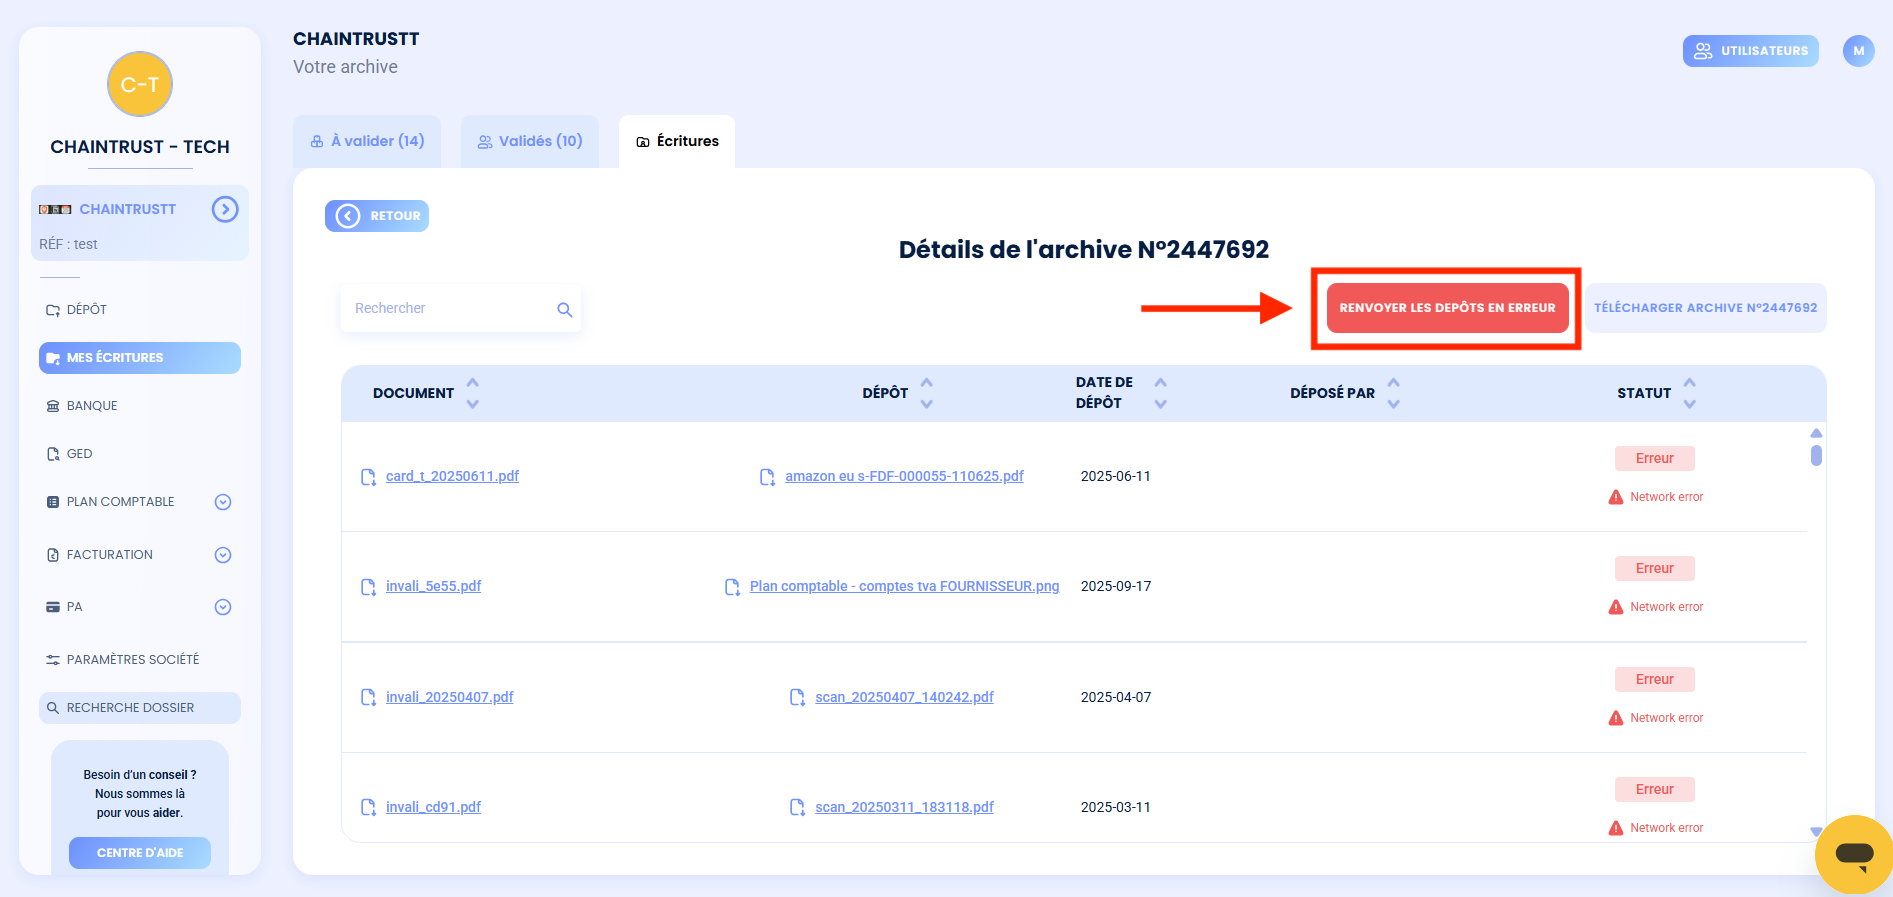Open deposit scan_20250311_183118.pdf

click(x=904, y=807)
